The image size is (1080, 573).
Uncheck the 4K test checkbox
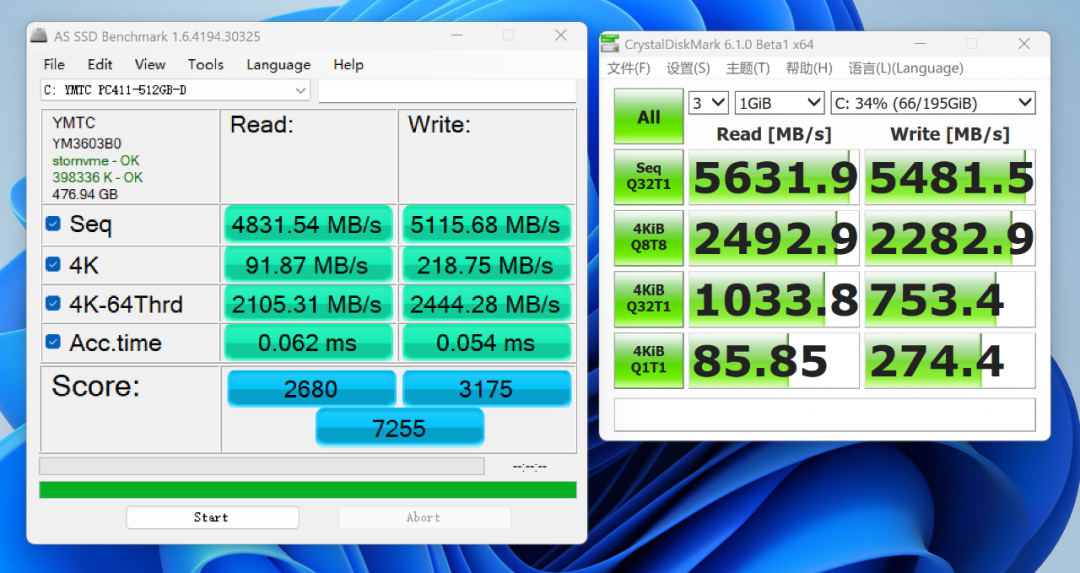[x=53, y=264]
